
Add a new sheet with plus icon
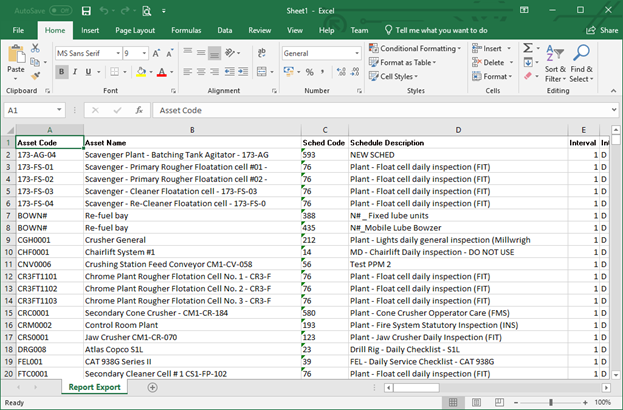[153, 387]
